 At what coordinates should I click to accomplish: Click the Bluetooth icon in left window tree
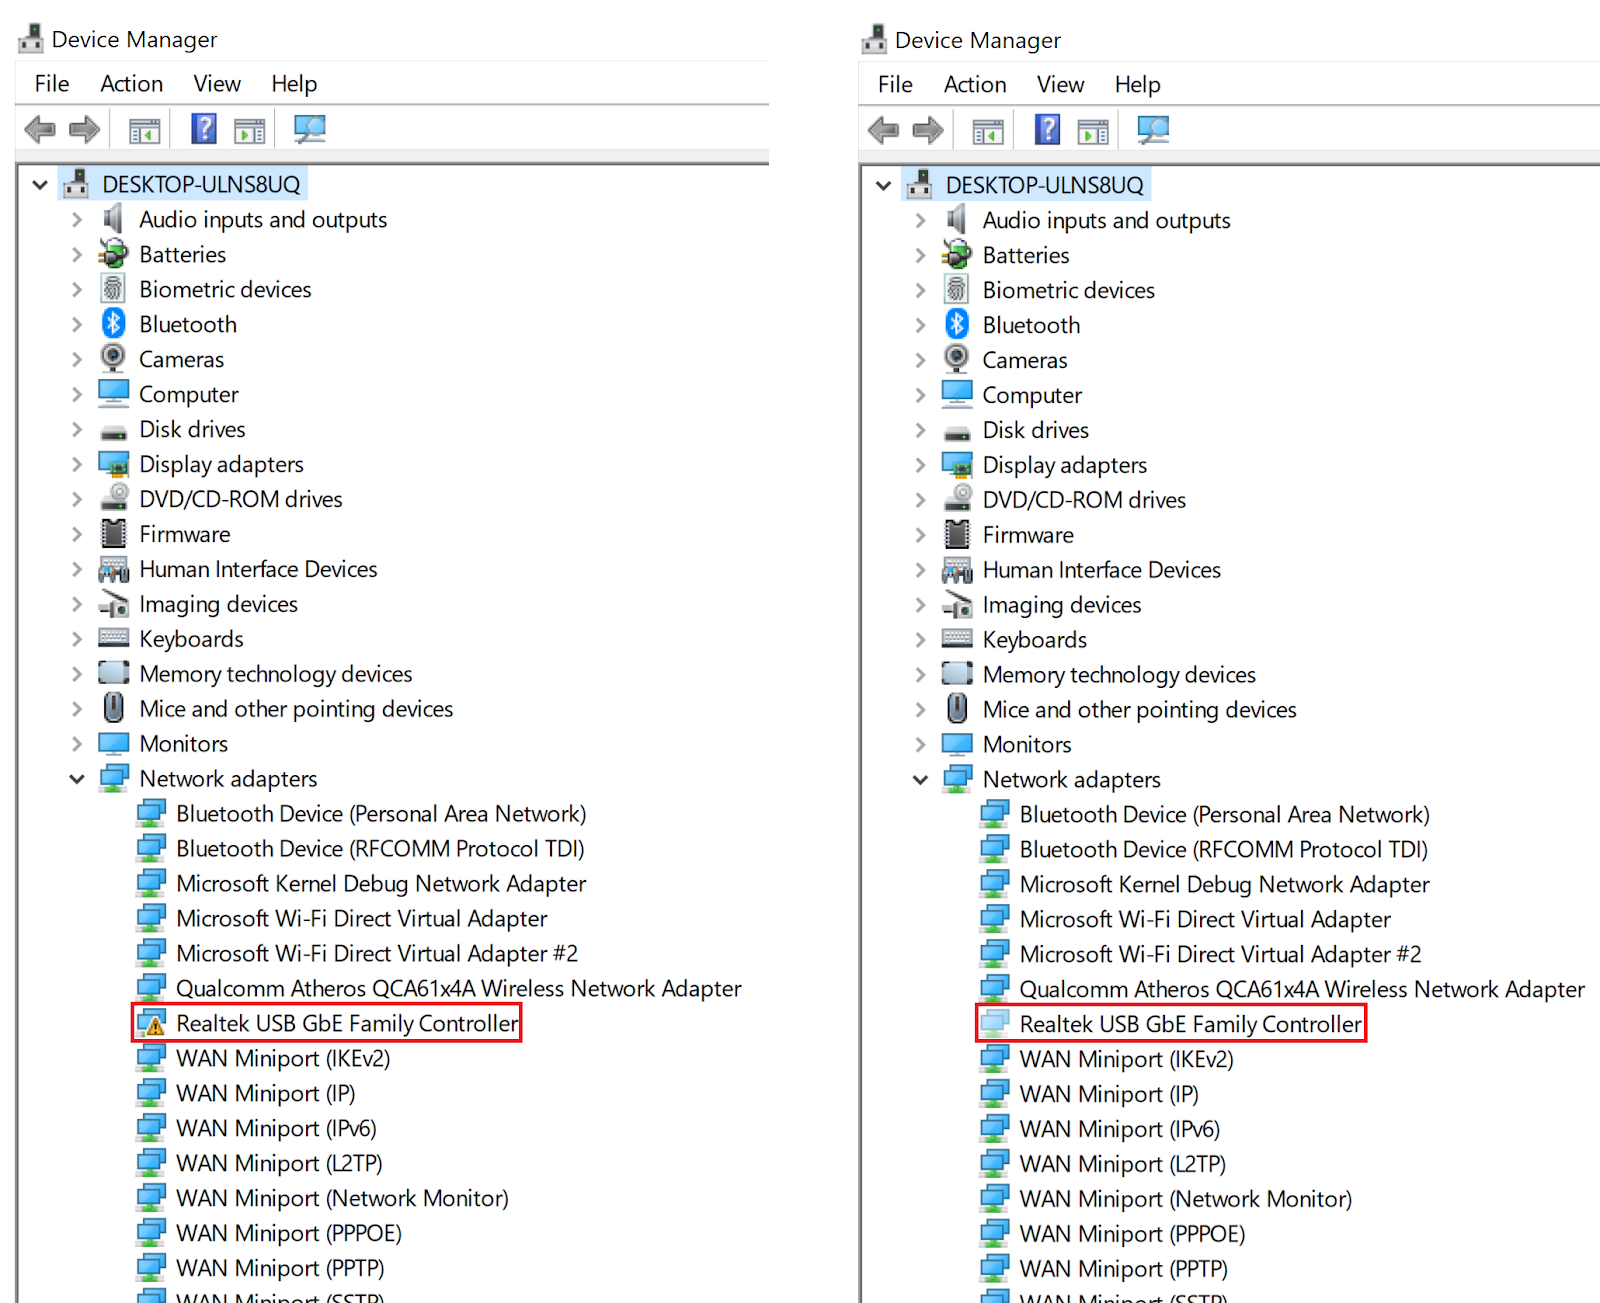113,323
